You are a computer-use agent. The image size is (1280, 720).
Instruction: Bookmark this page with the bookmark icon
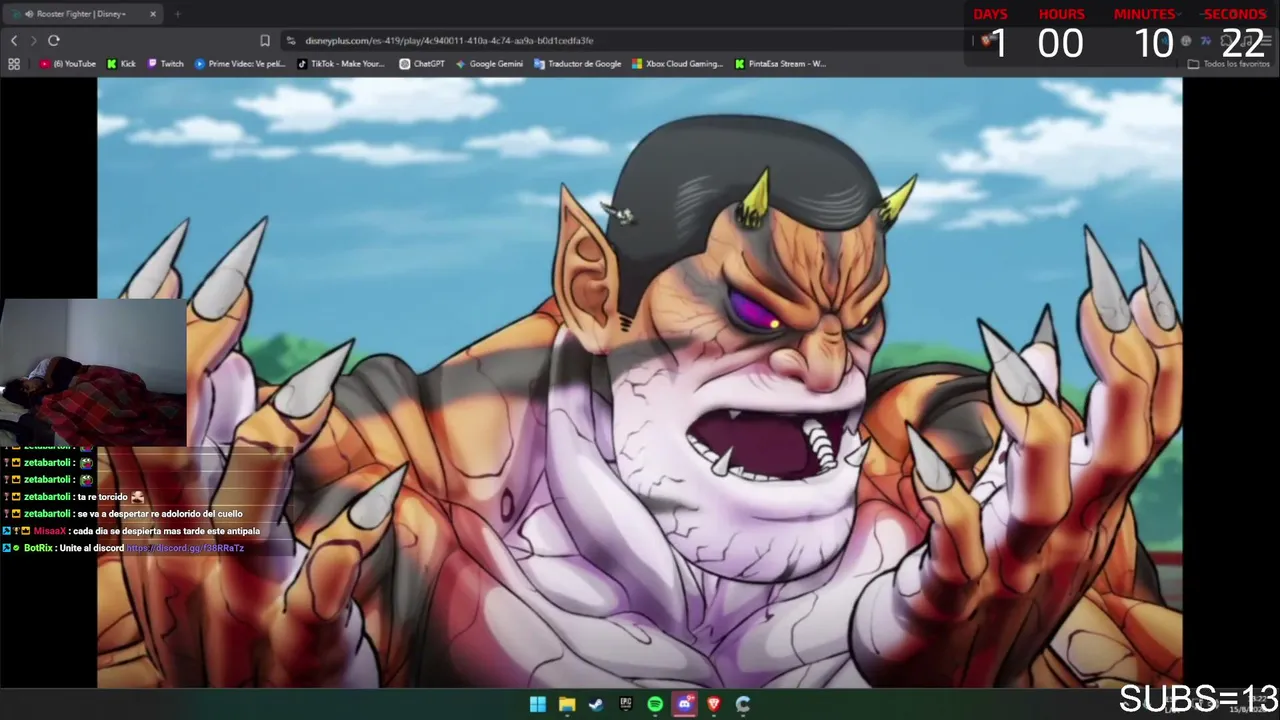[265, 41]
